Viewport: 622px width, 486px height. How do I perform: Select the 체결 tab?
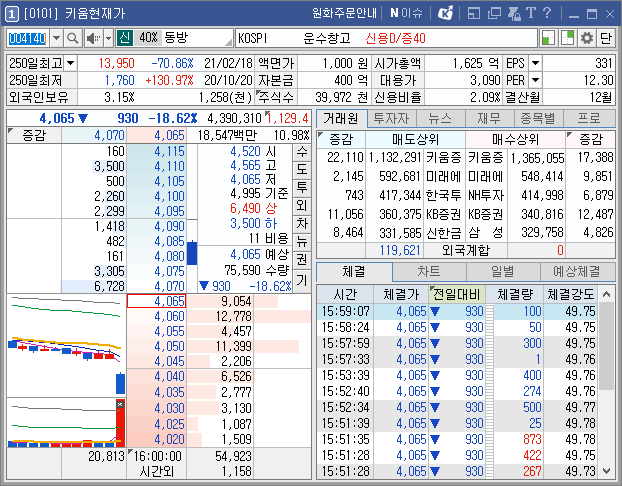(x=354, y=272)
